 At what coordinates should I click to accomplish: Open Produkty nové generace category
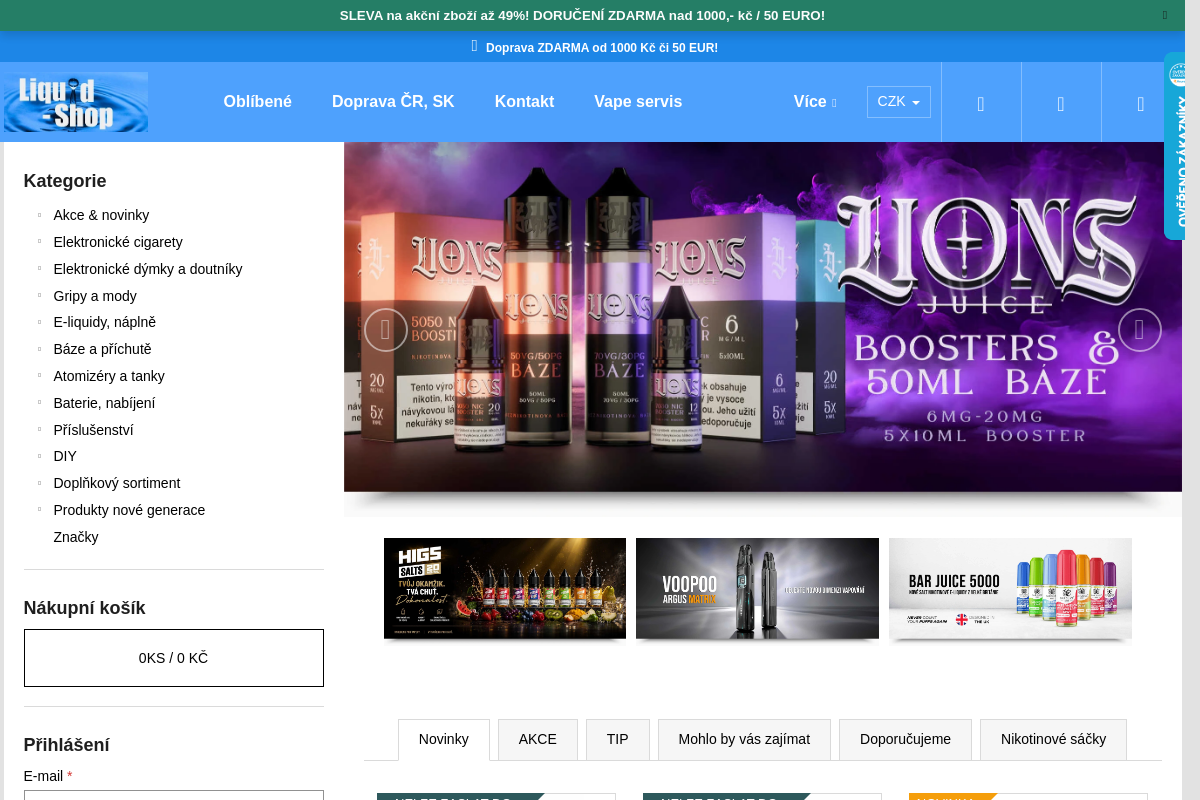coord(129,510)
